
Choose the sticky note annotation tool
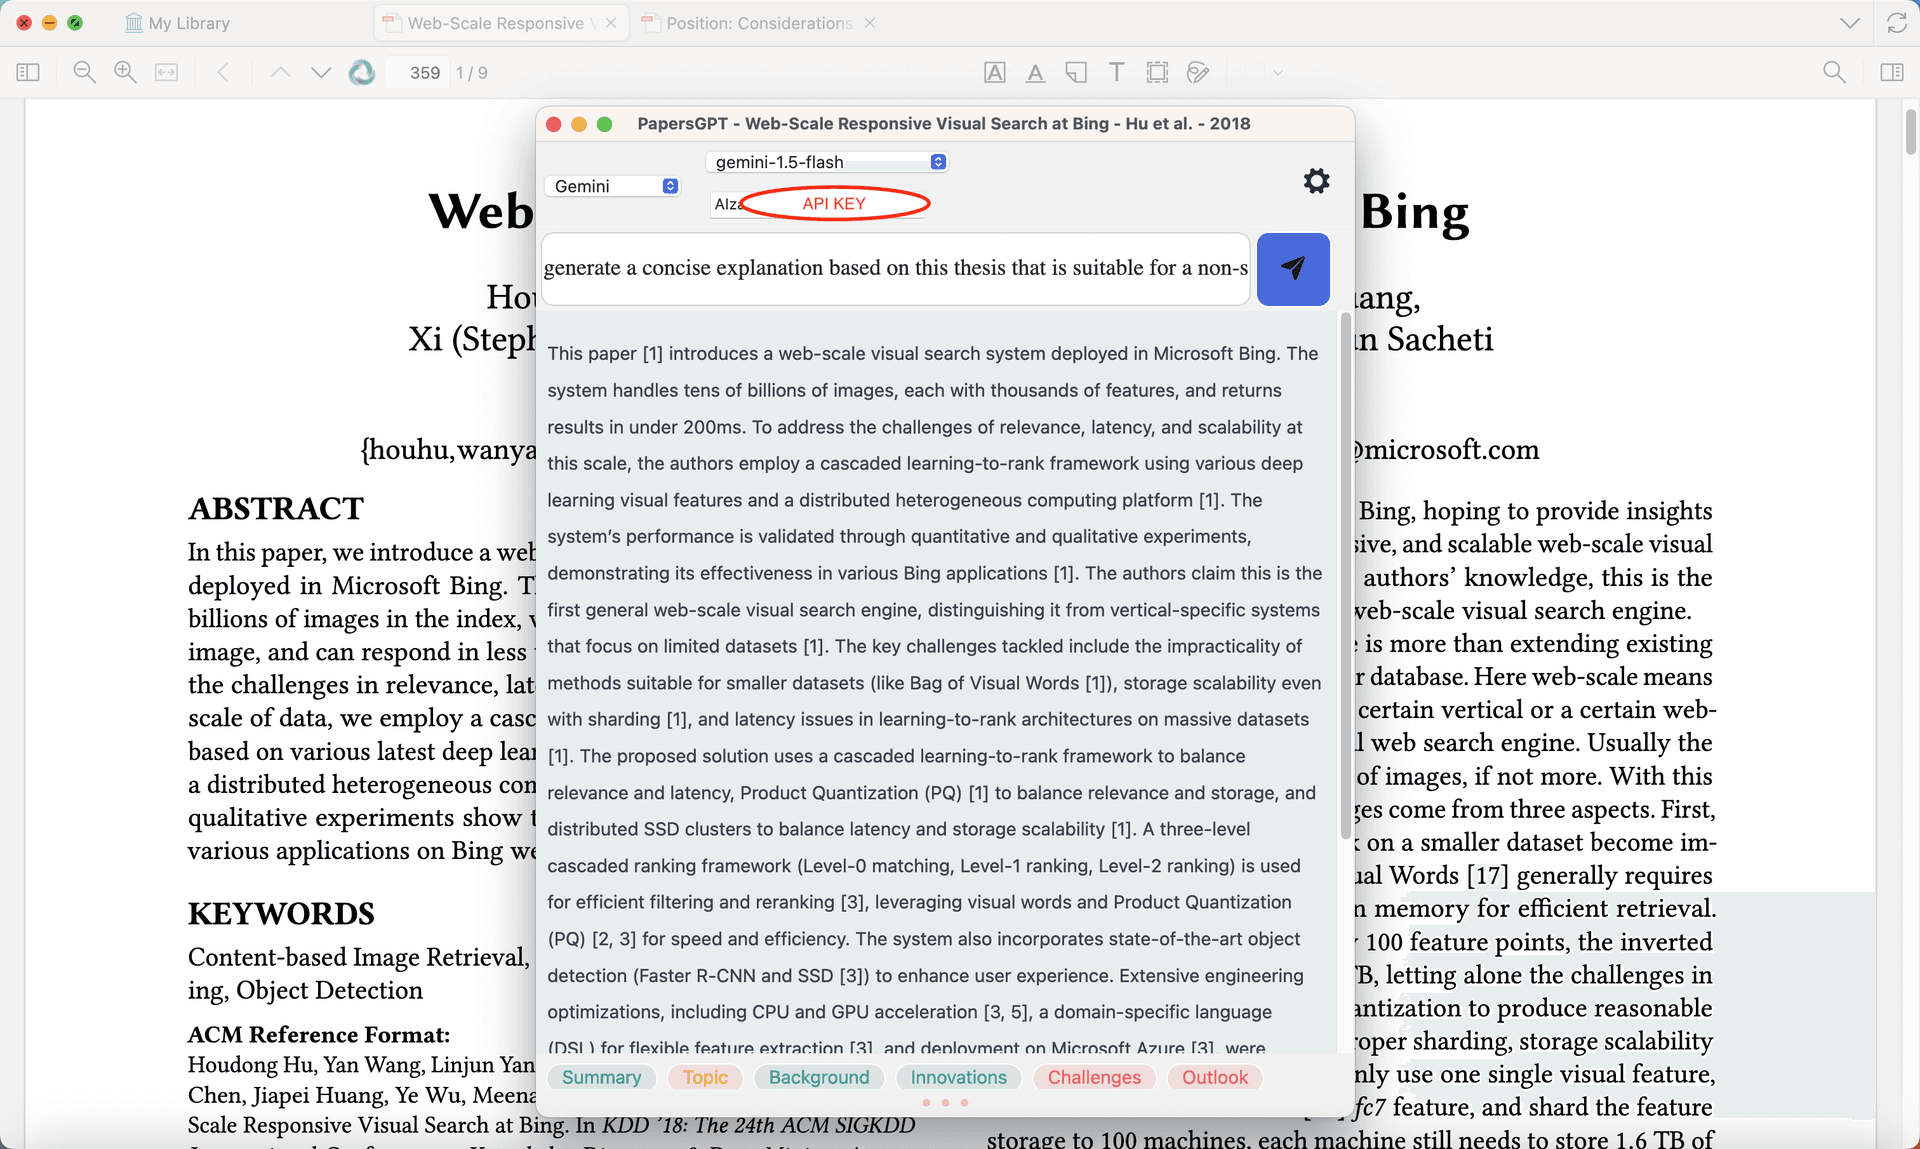point(1076,72)
